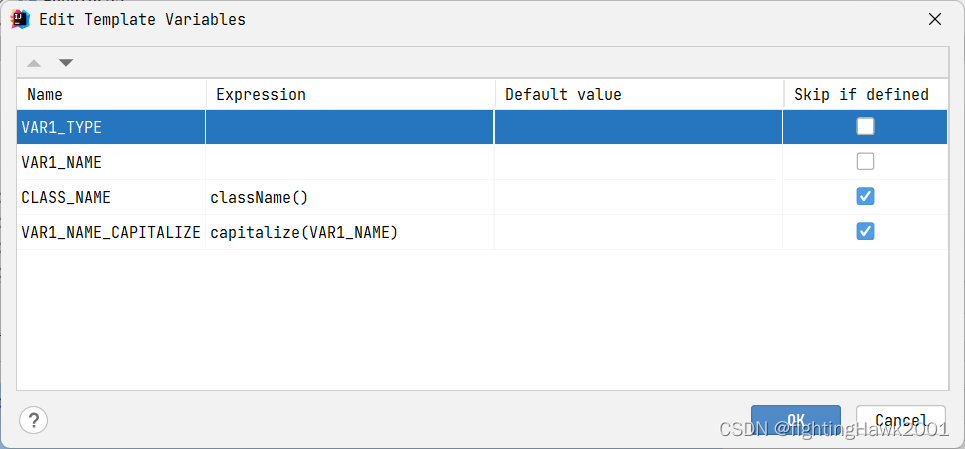Edit the className() expression cell
The width and height of the screenshot is (965, 449).
click(350, 197)
